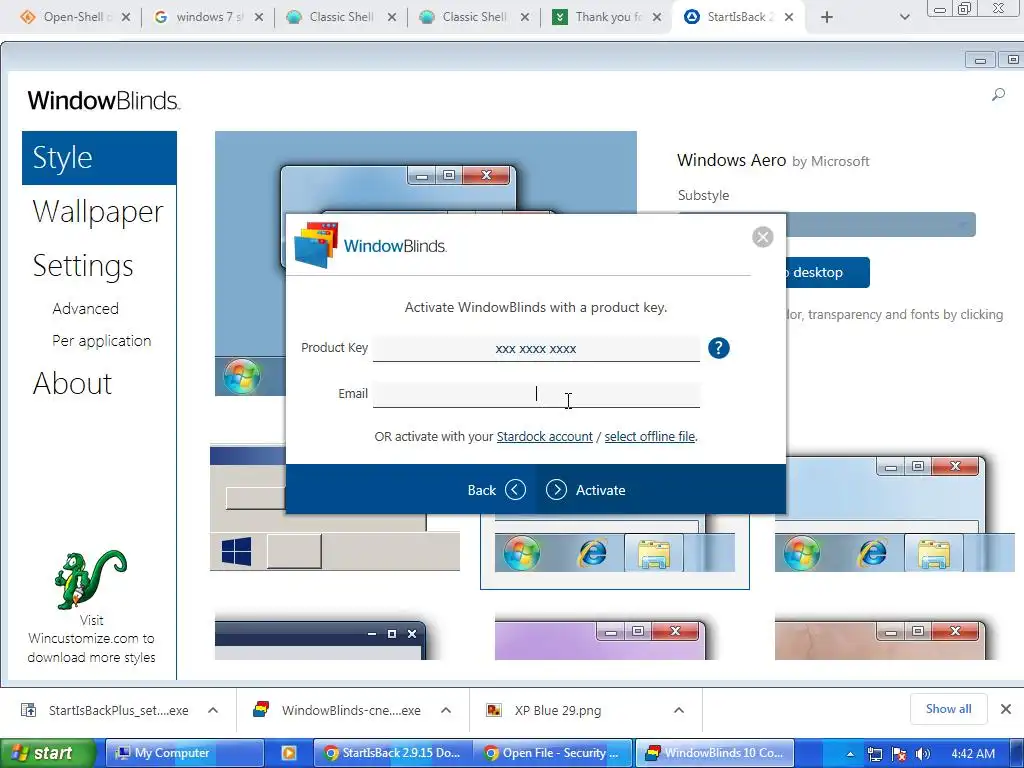The image size is (1024, 768).
Task: Click the Windows 7 start orb in the style preview
Action: tap(242, 376)
